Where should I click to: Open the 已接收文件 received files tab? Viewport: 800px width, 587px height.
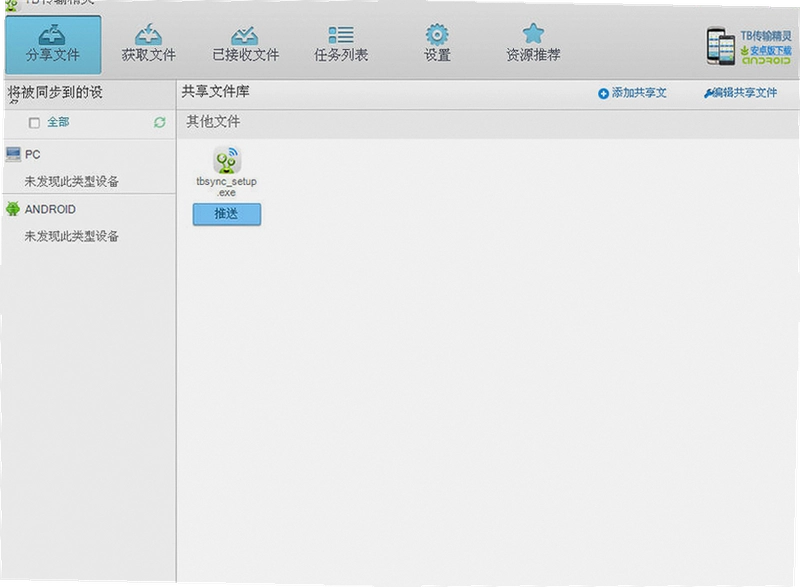click(245, 44)
